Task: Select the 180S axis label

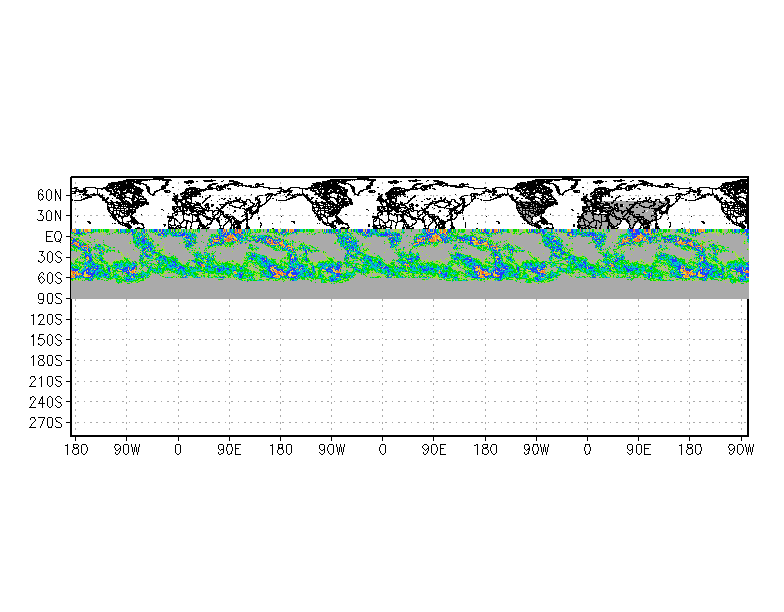Action: coord(46,361)
